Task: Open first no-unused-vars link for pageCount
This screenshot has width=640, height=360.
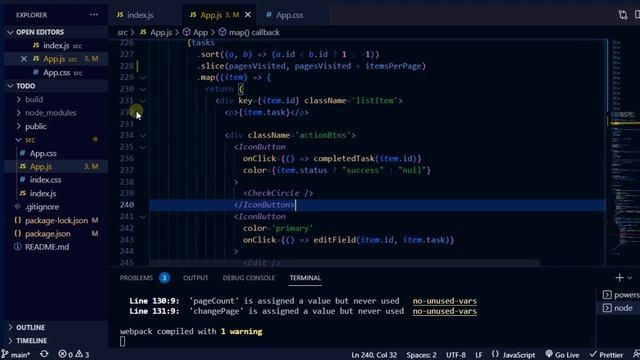Action: point(444,301)
